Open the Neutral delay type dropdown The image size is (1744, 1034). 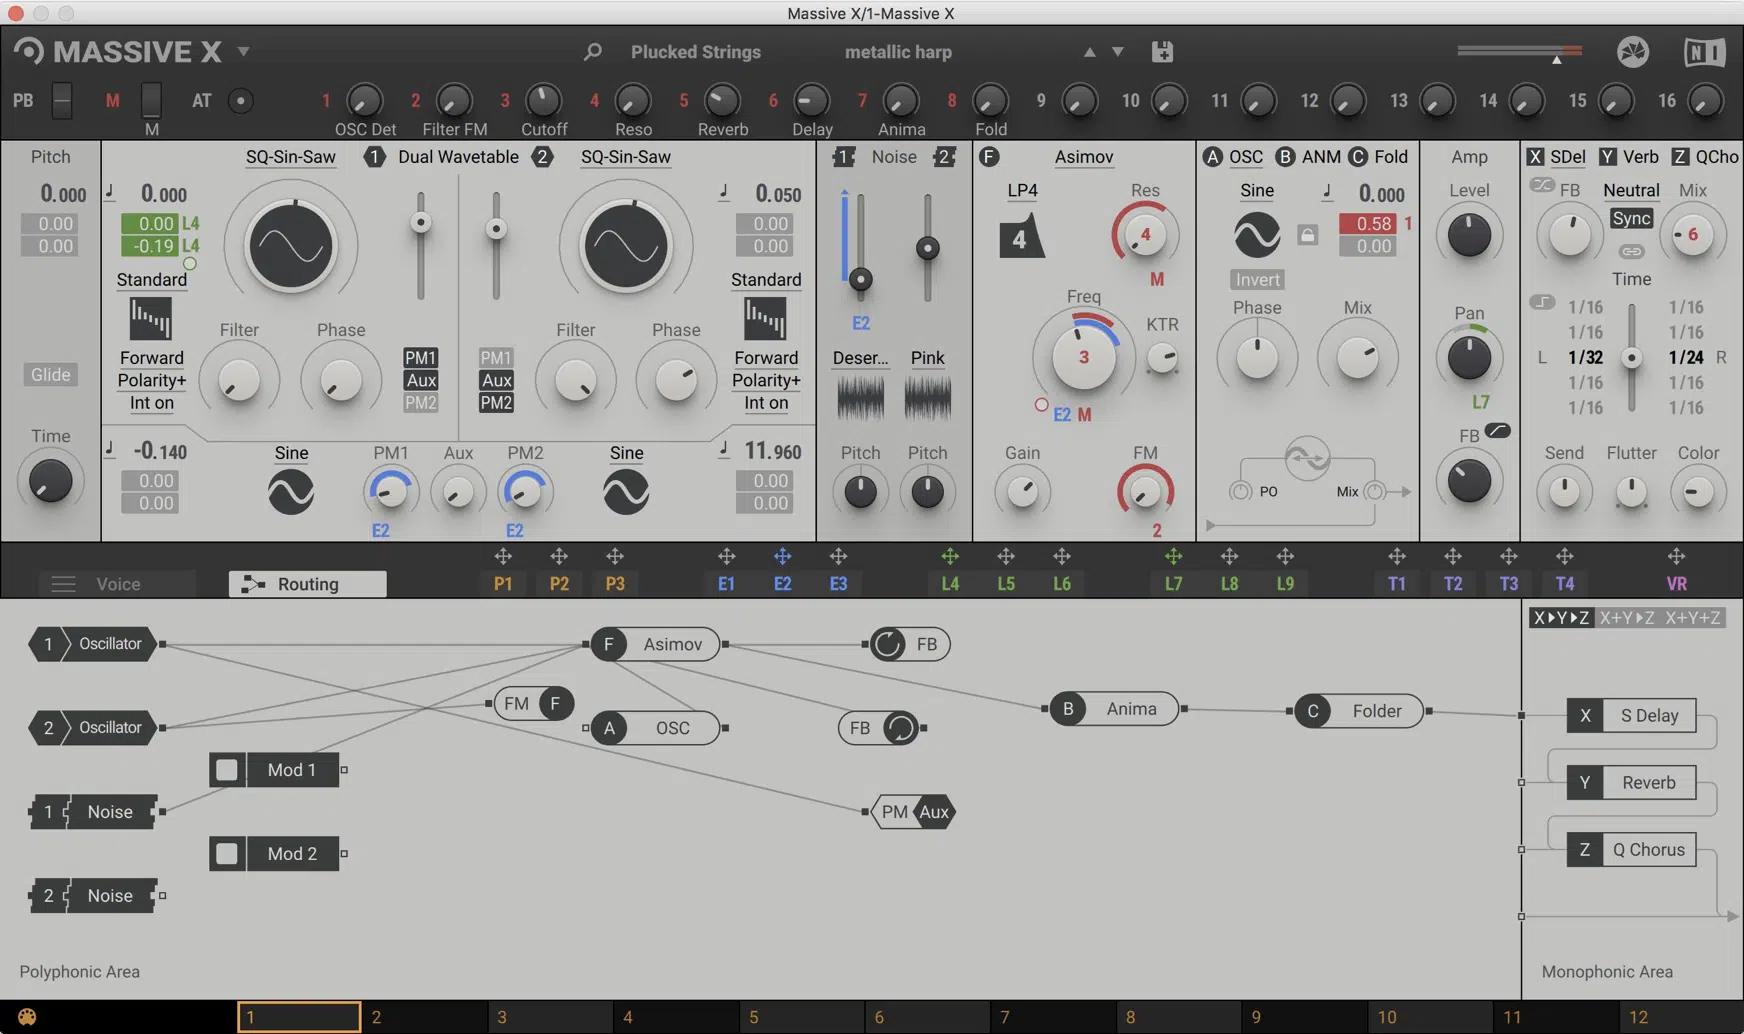(x=1631, y=190)
